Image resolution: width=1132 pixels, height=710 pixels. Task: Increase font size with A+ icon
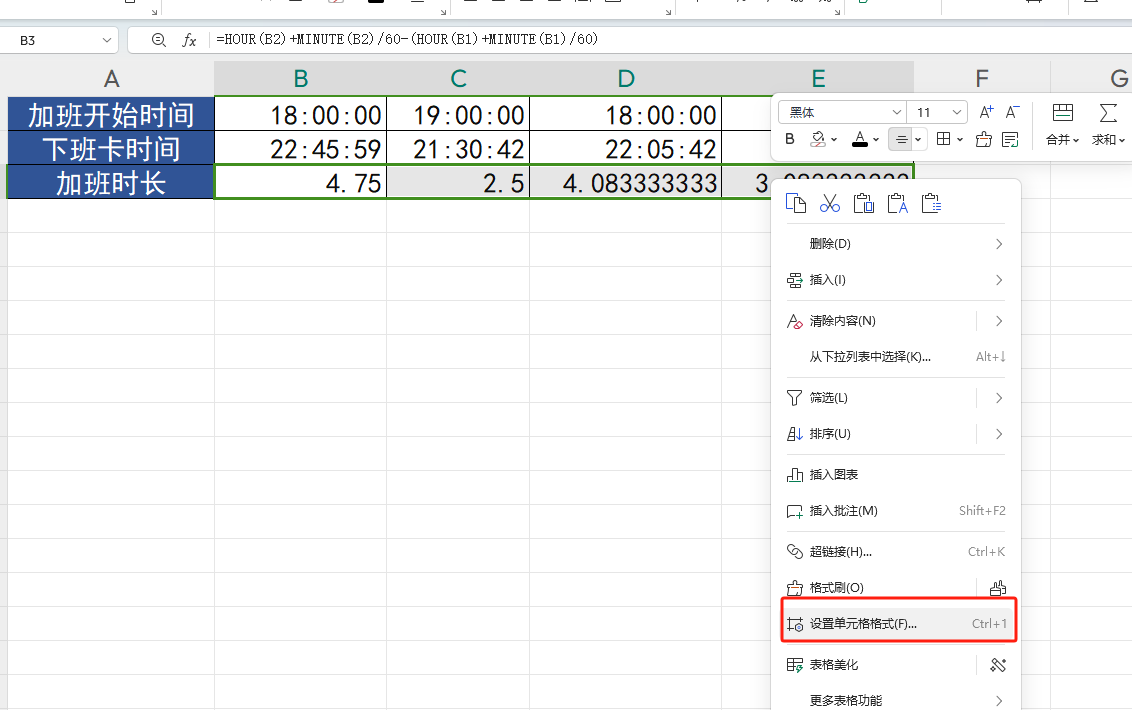[x=985, y=112]
